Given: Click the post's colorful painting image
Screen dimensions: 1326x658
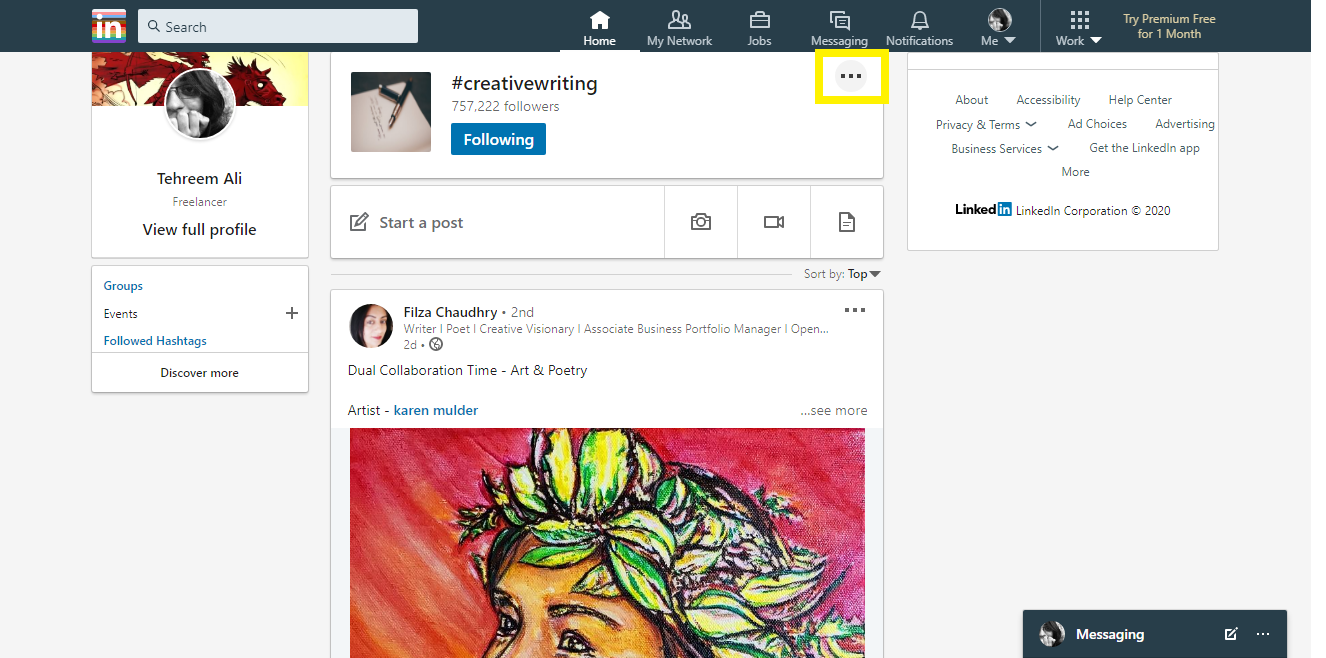Looking at the screenshot, I should point(607,543).
